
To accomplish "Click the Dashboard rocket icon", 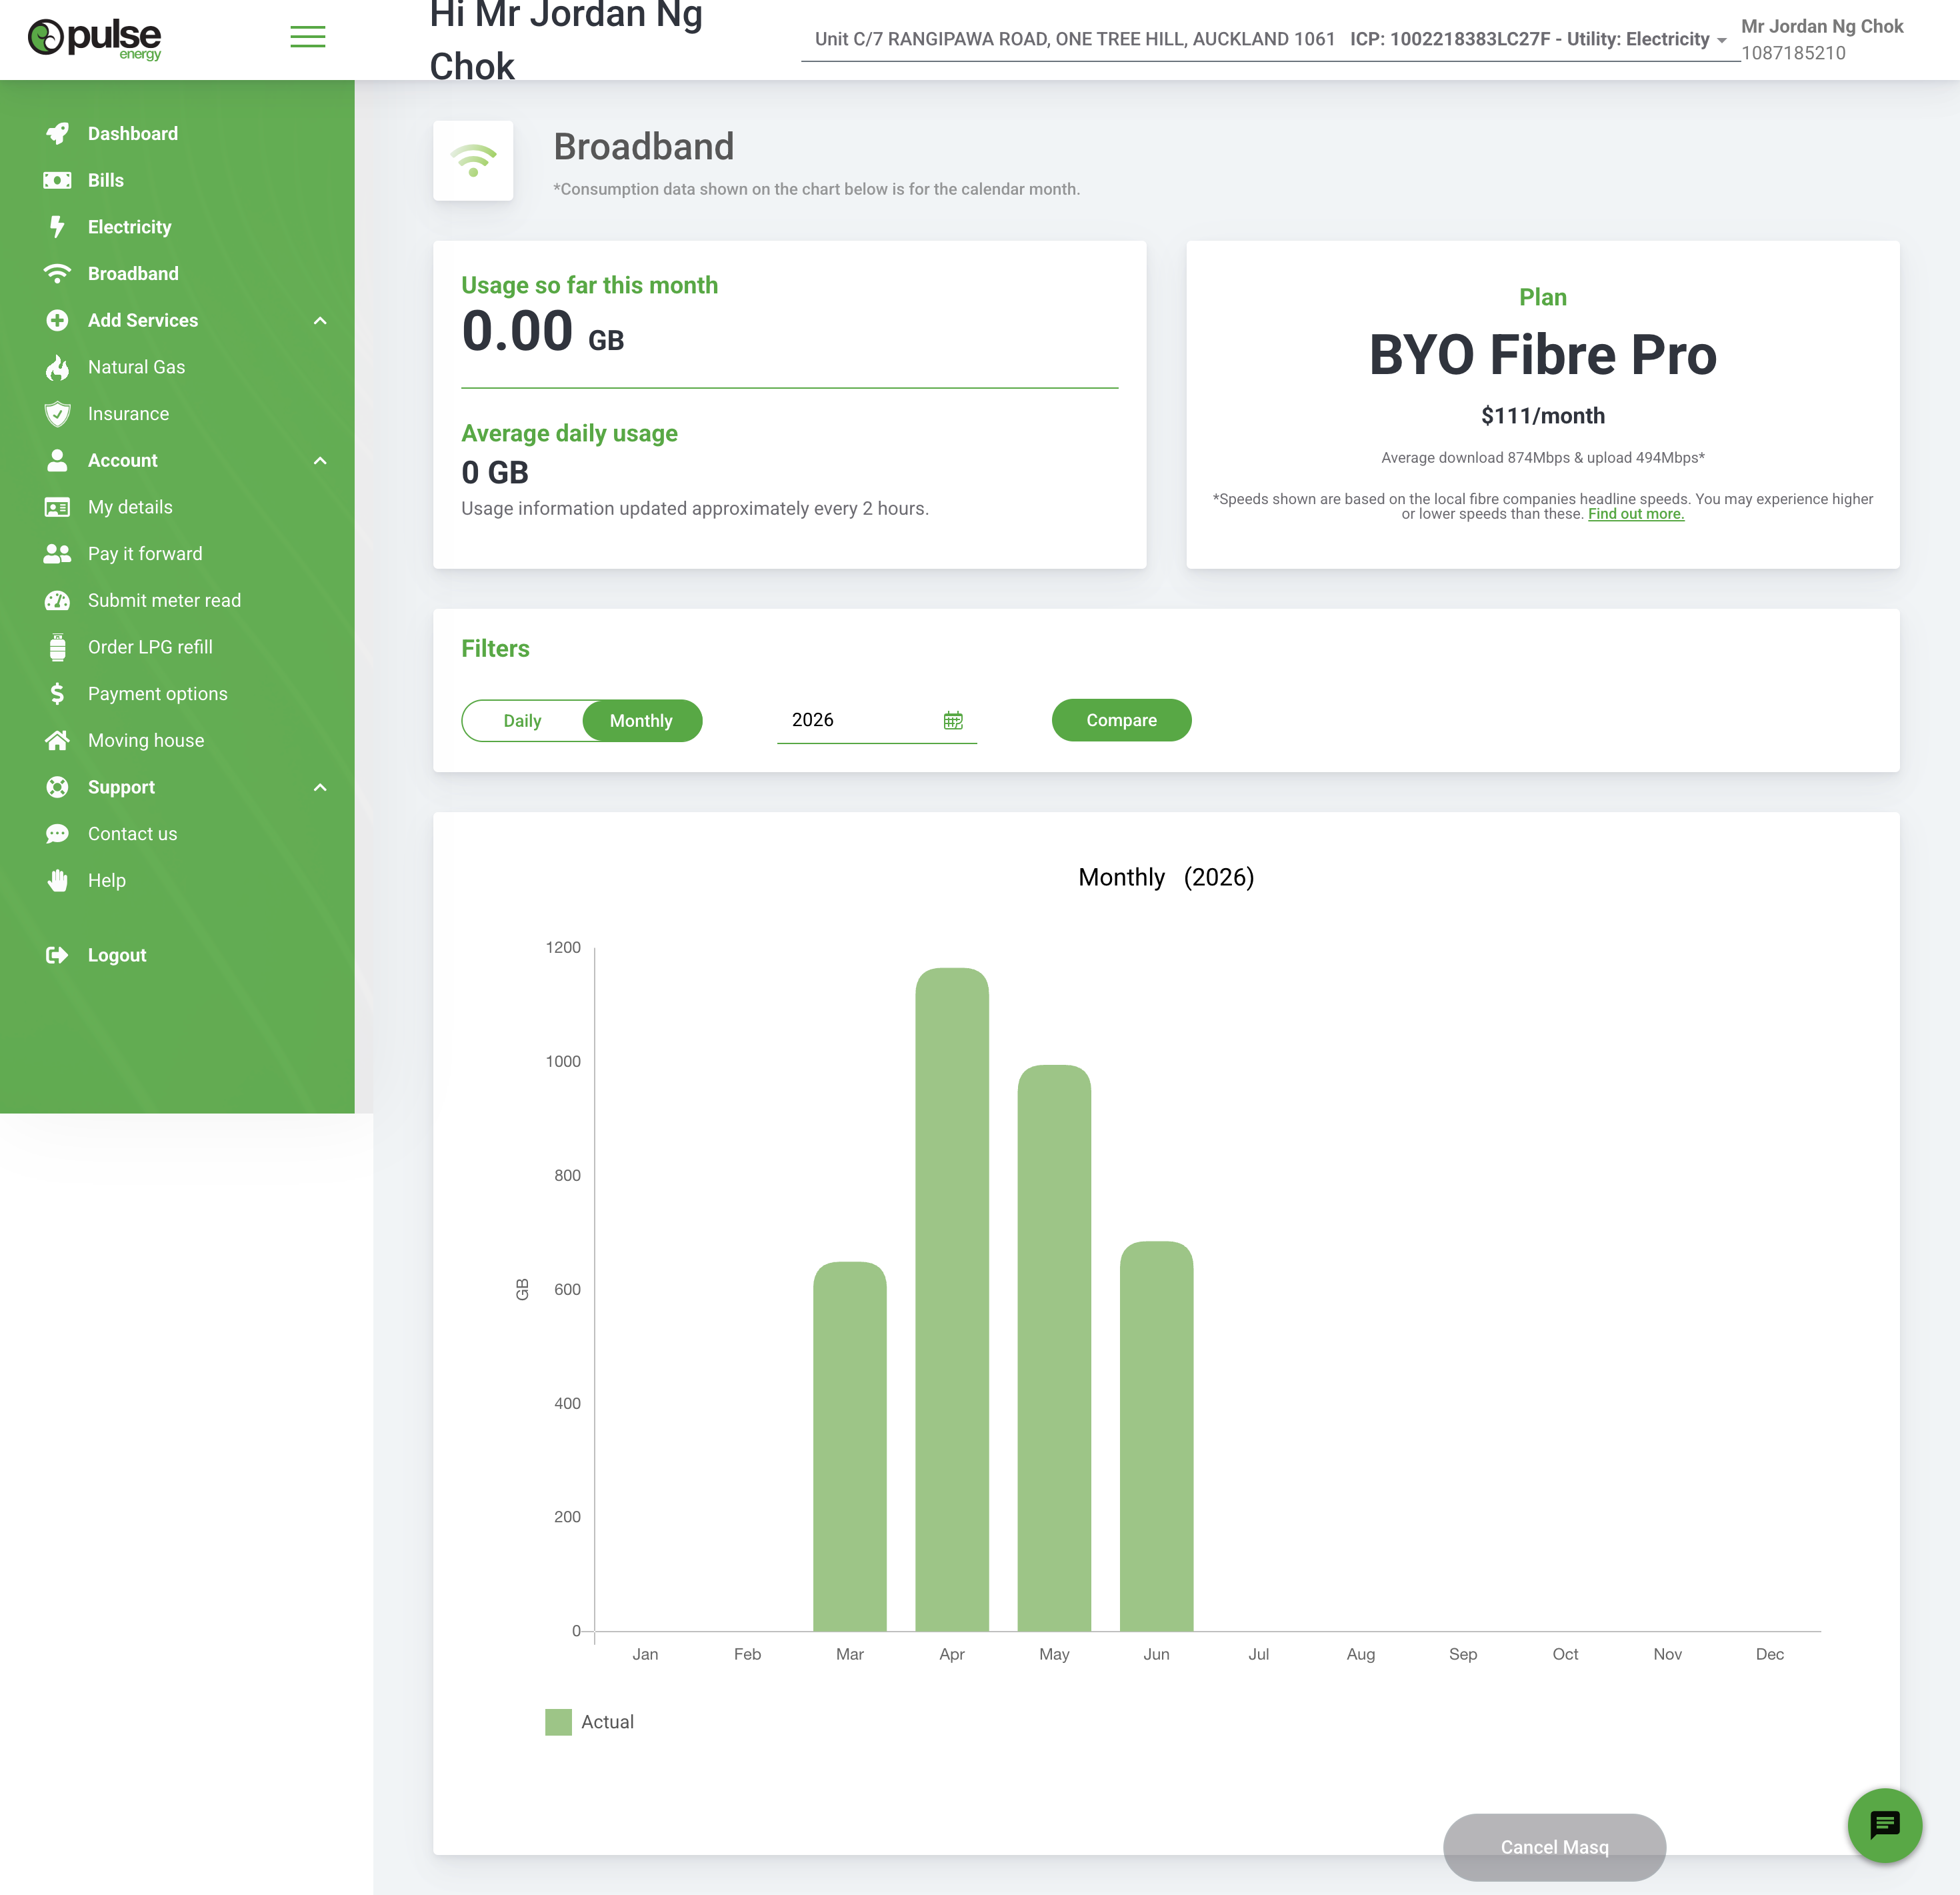I will (x=57, y=133).
